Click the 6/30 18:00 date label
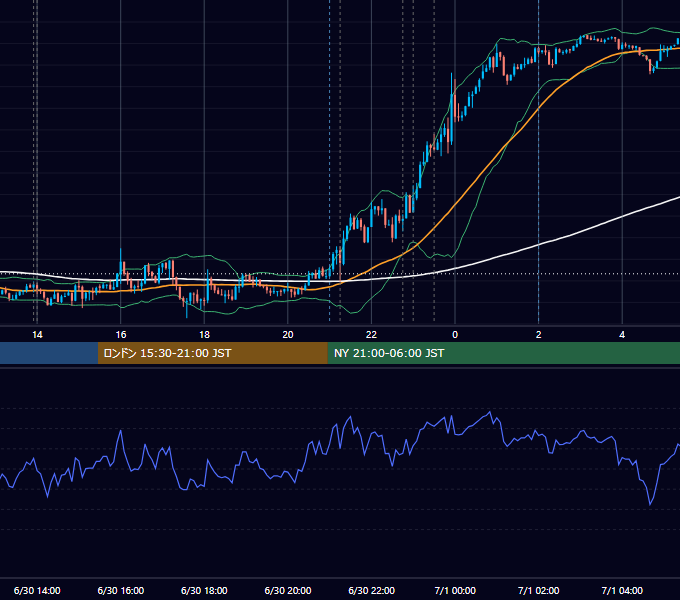 click(x=204, y=591)
